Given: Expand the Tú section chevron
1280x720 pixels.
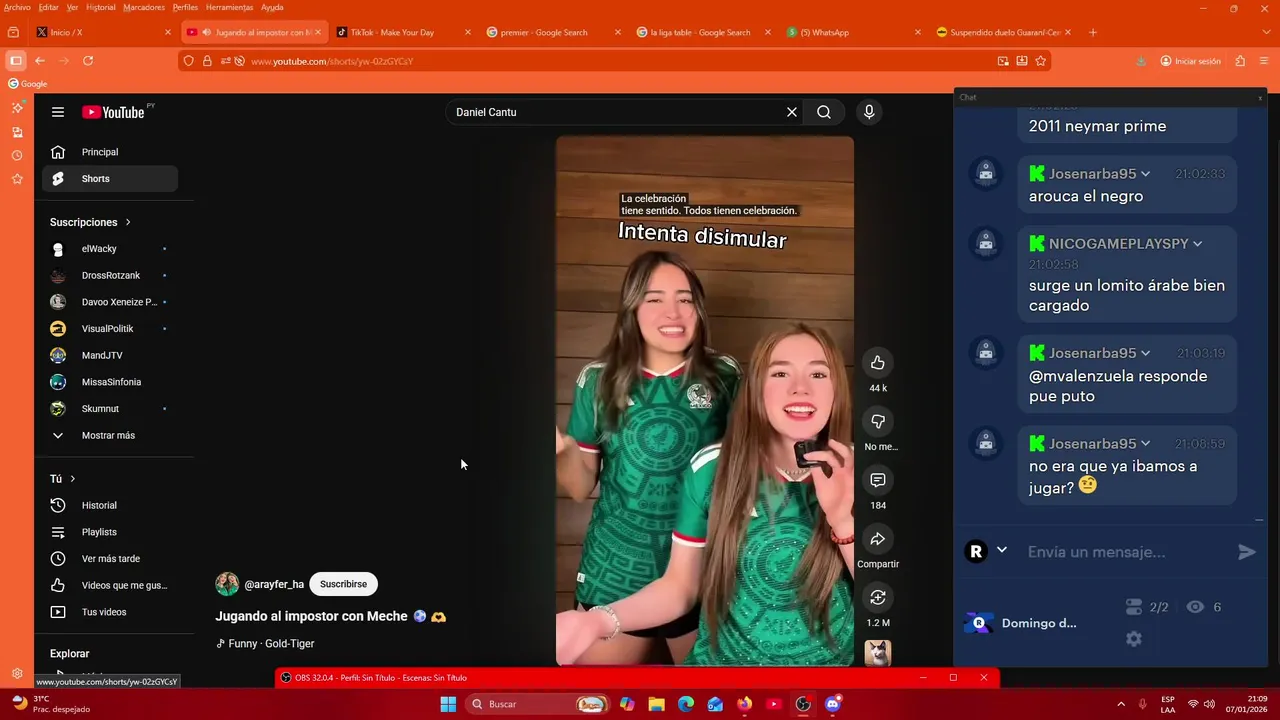Looking at the screenshot, I should click(x=72, y=479).
